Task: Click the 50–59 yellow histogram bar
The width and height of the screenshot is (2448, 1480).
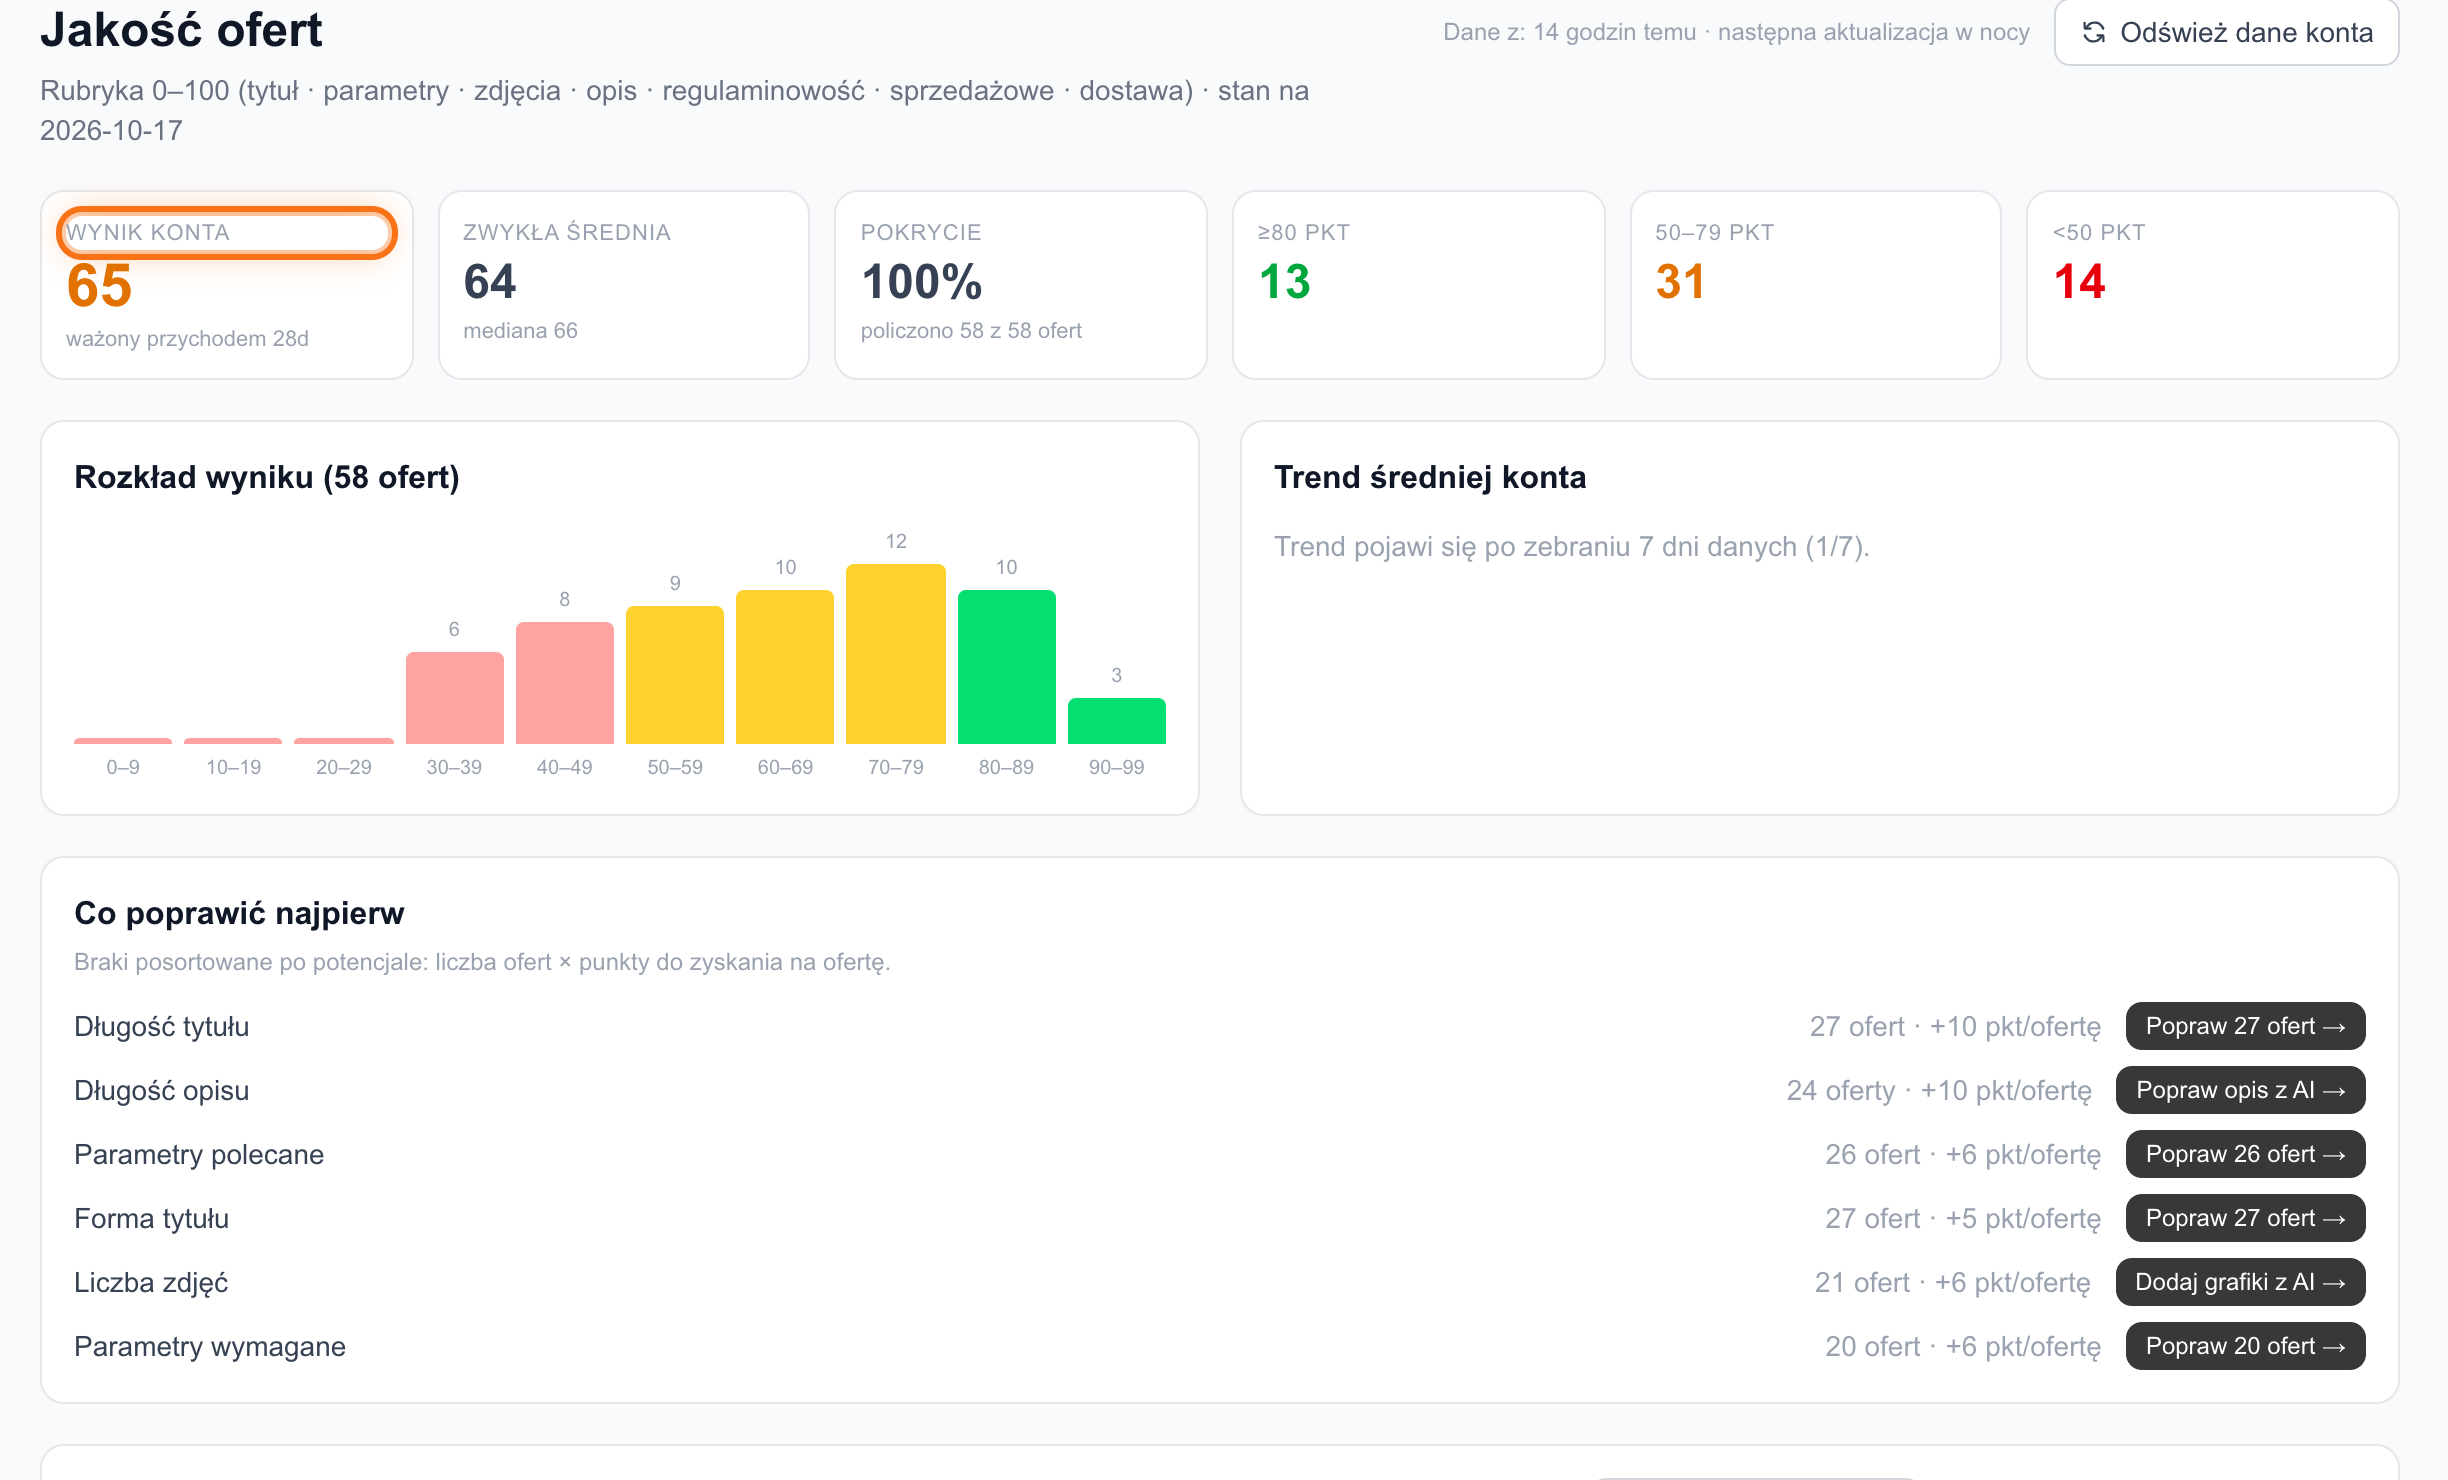Action: pos(675,675)
